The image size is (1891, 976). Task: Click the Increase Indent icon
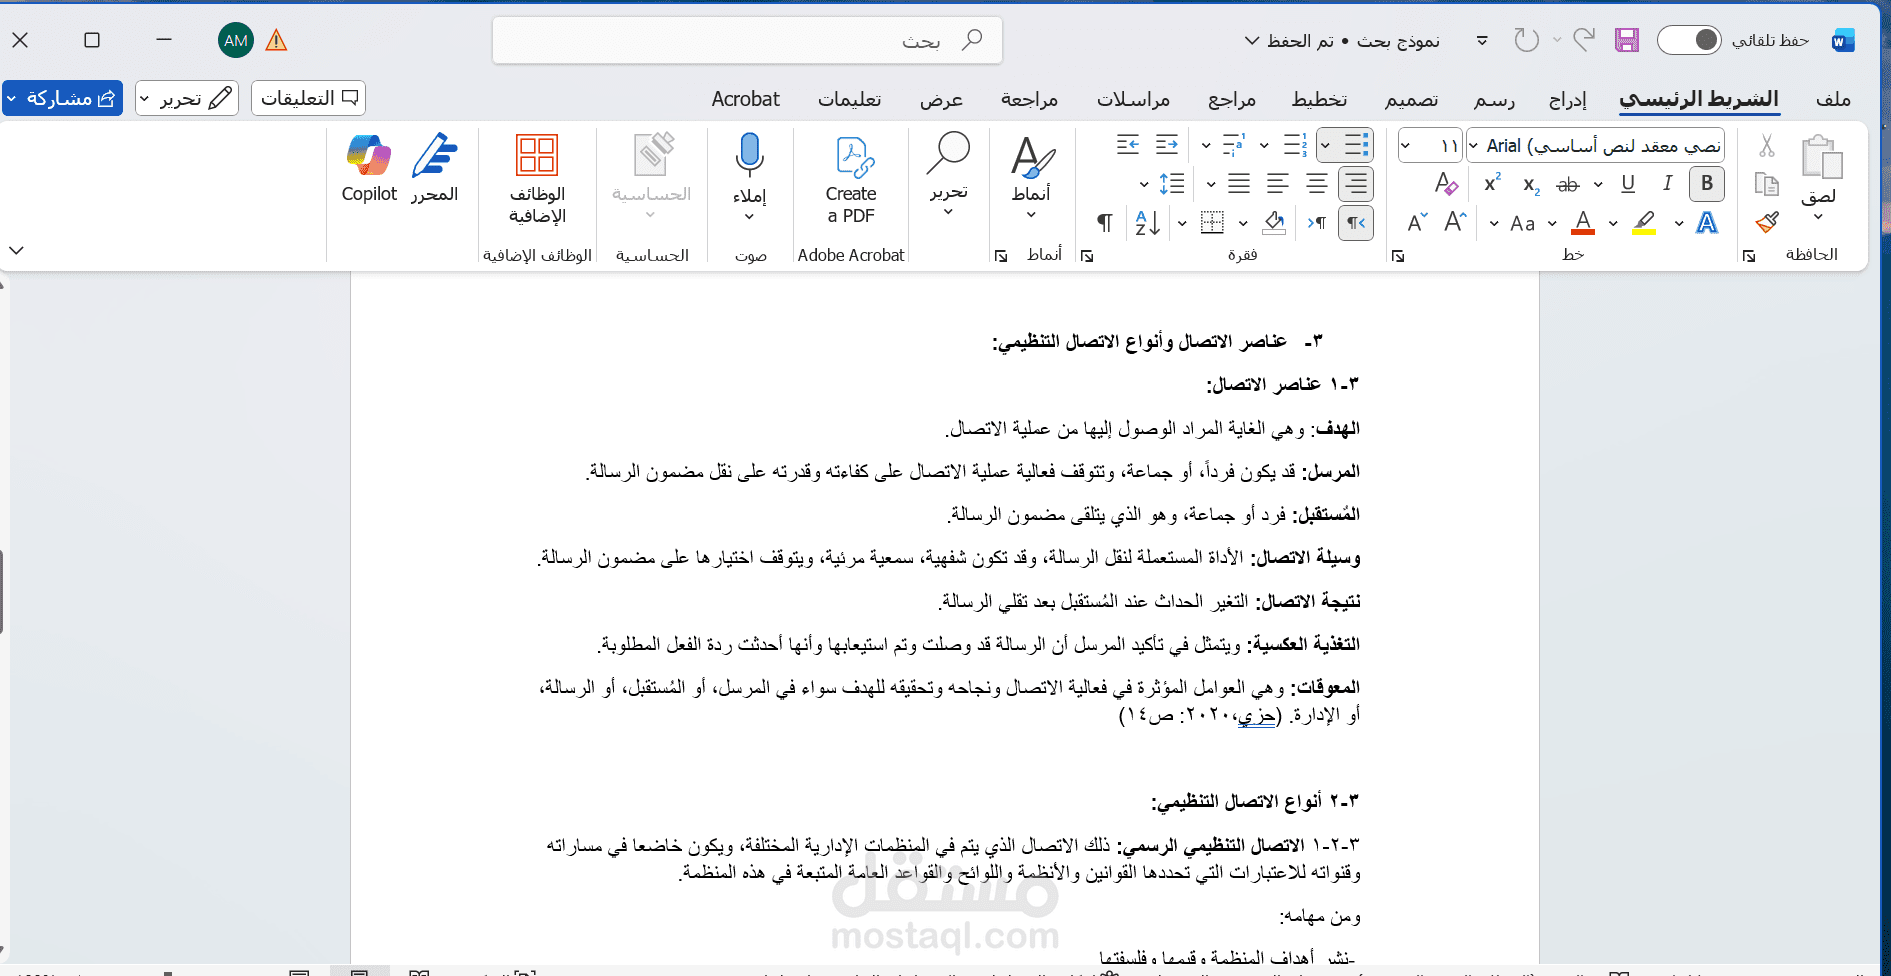(1128, 146)
